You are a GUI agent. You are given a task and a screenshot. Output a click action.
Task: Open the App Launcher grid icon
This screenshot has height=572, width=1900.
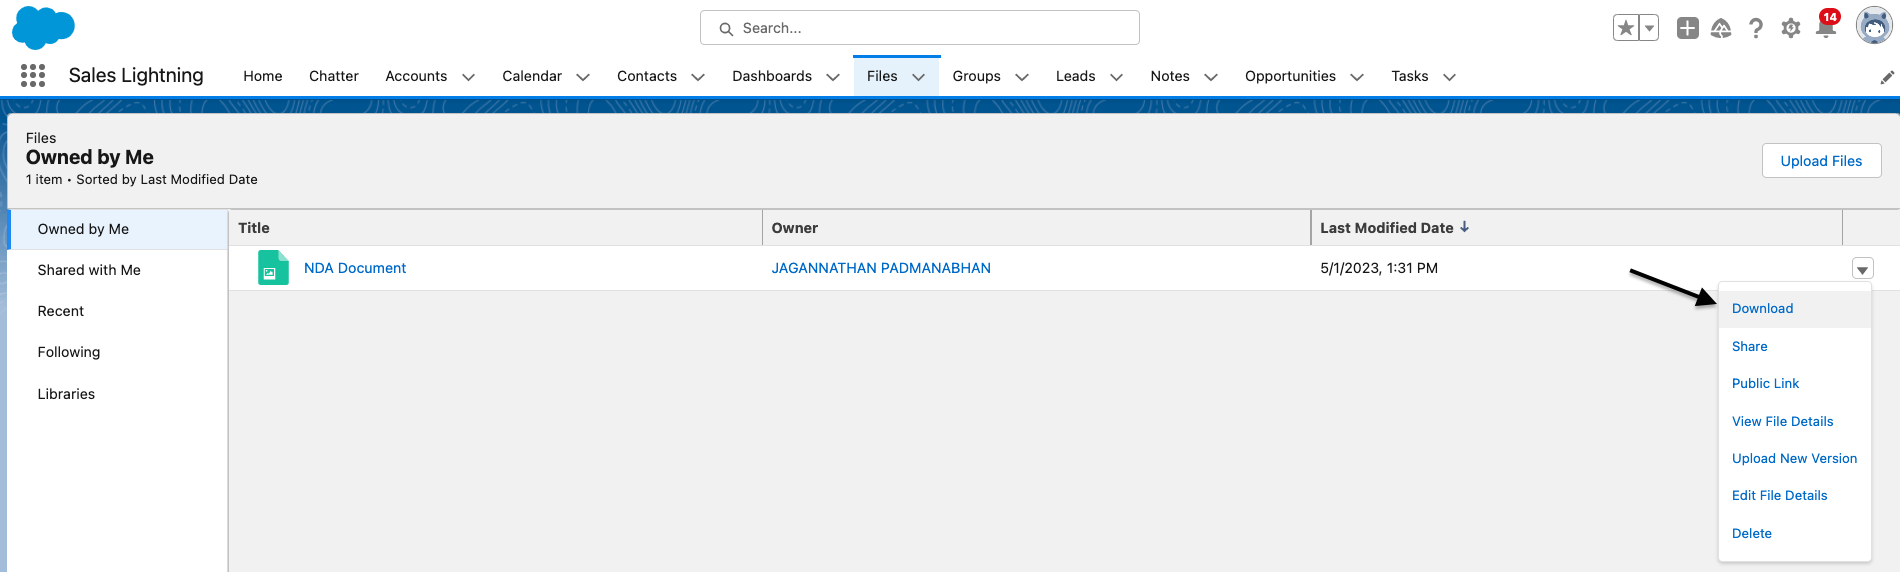coord(33,75)
